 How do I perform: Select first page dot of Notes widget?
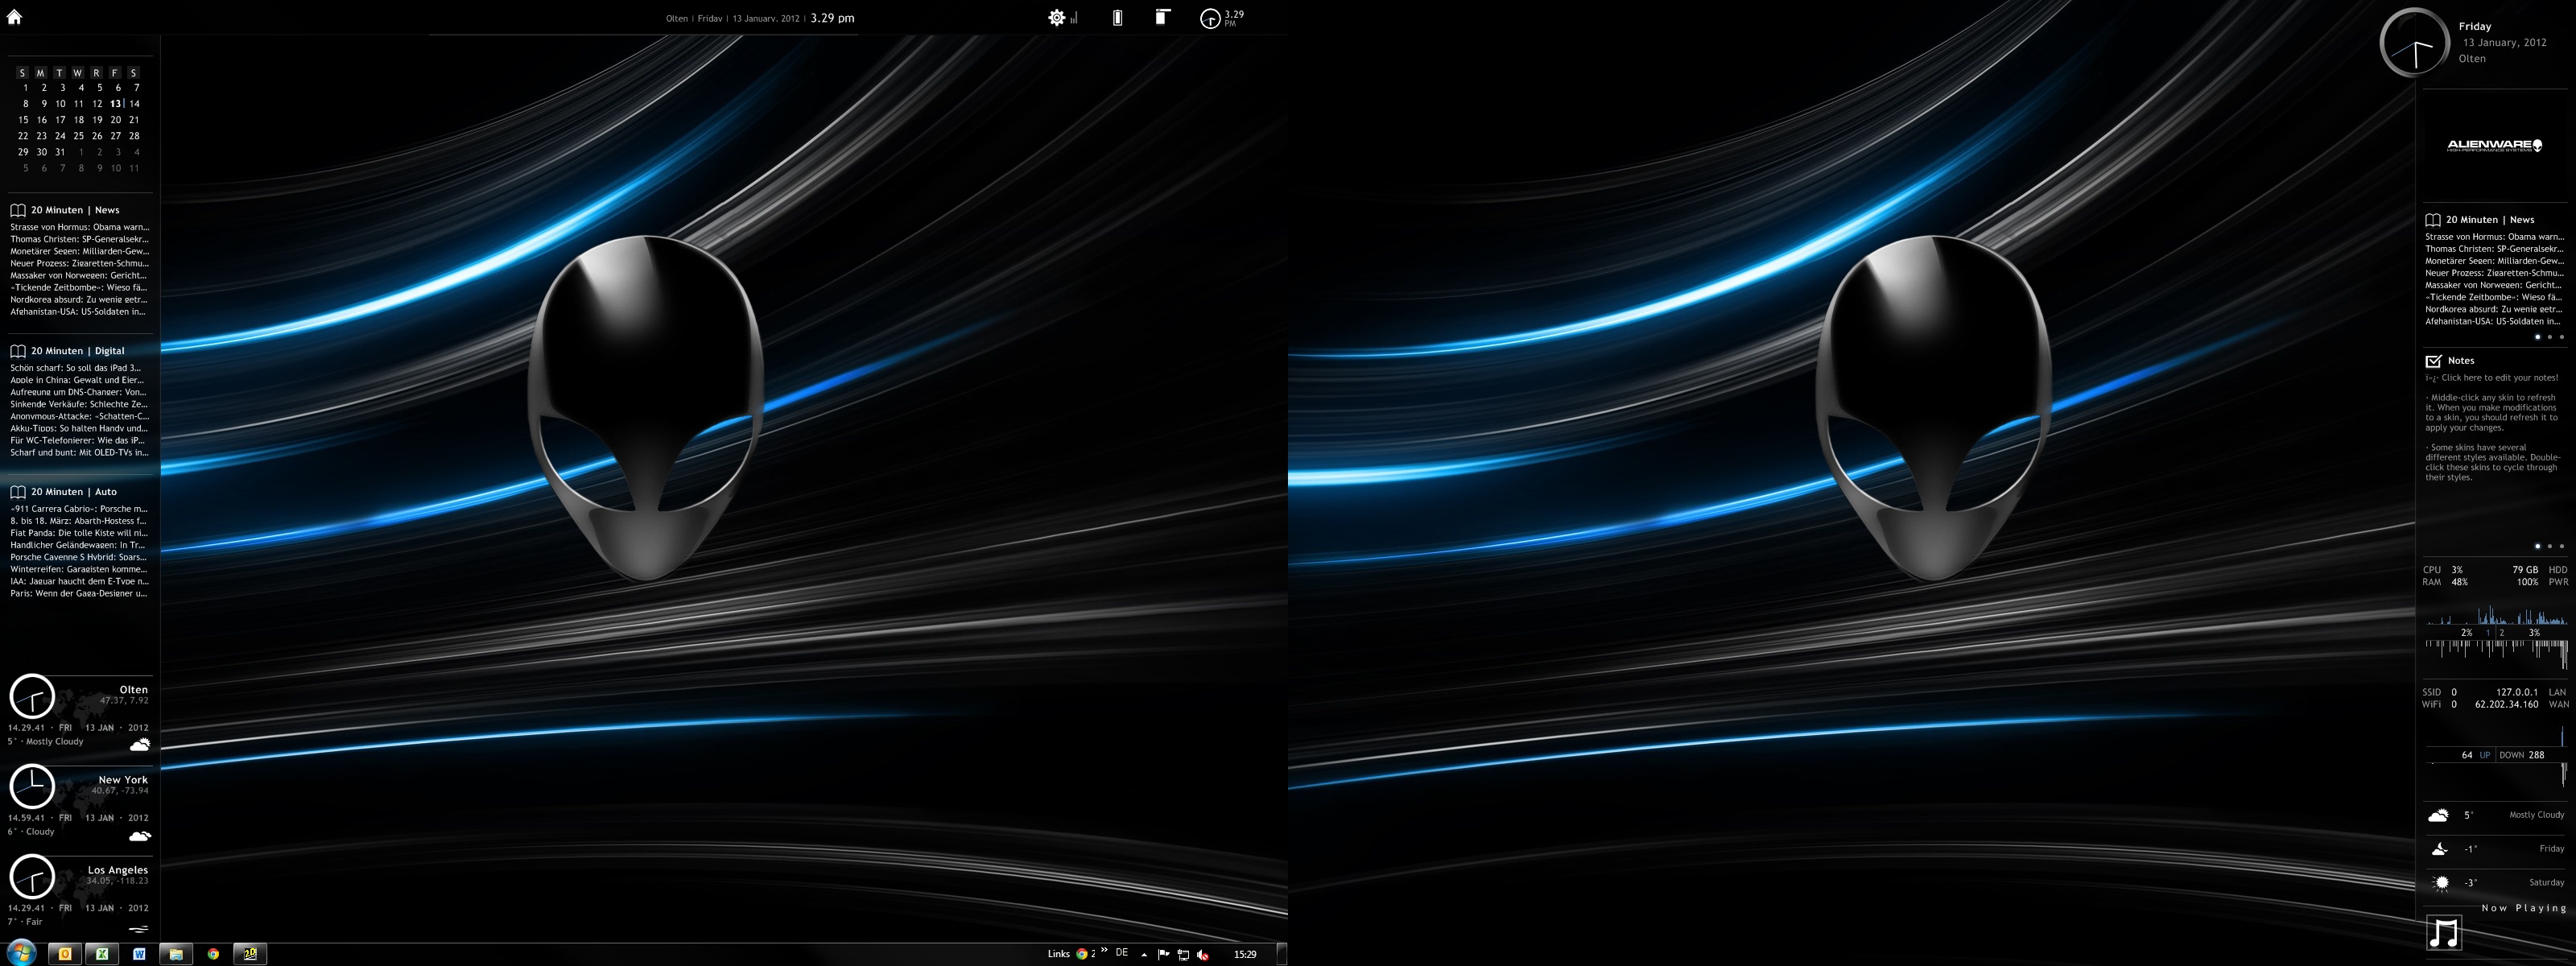[x=2537, y=546]
